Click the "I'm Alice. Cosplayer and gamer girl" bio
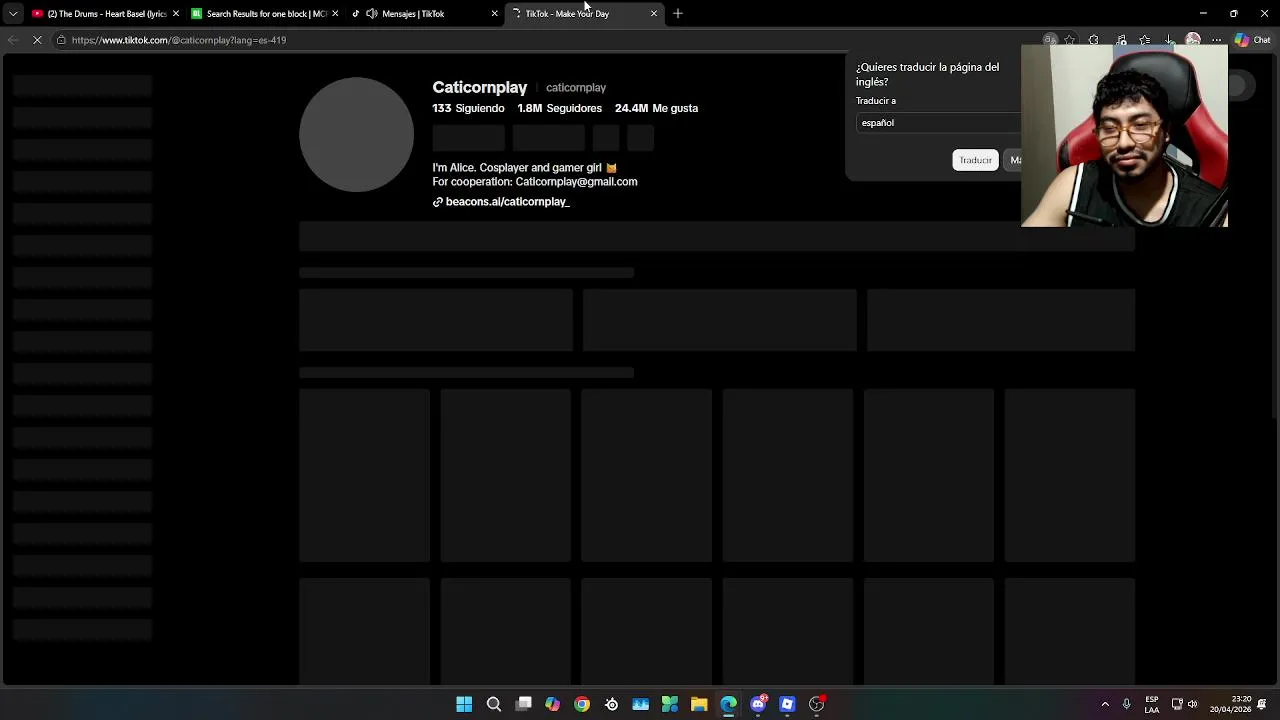1280x720 pixels. (x=524, y=168)
